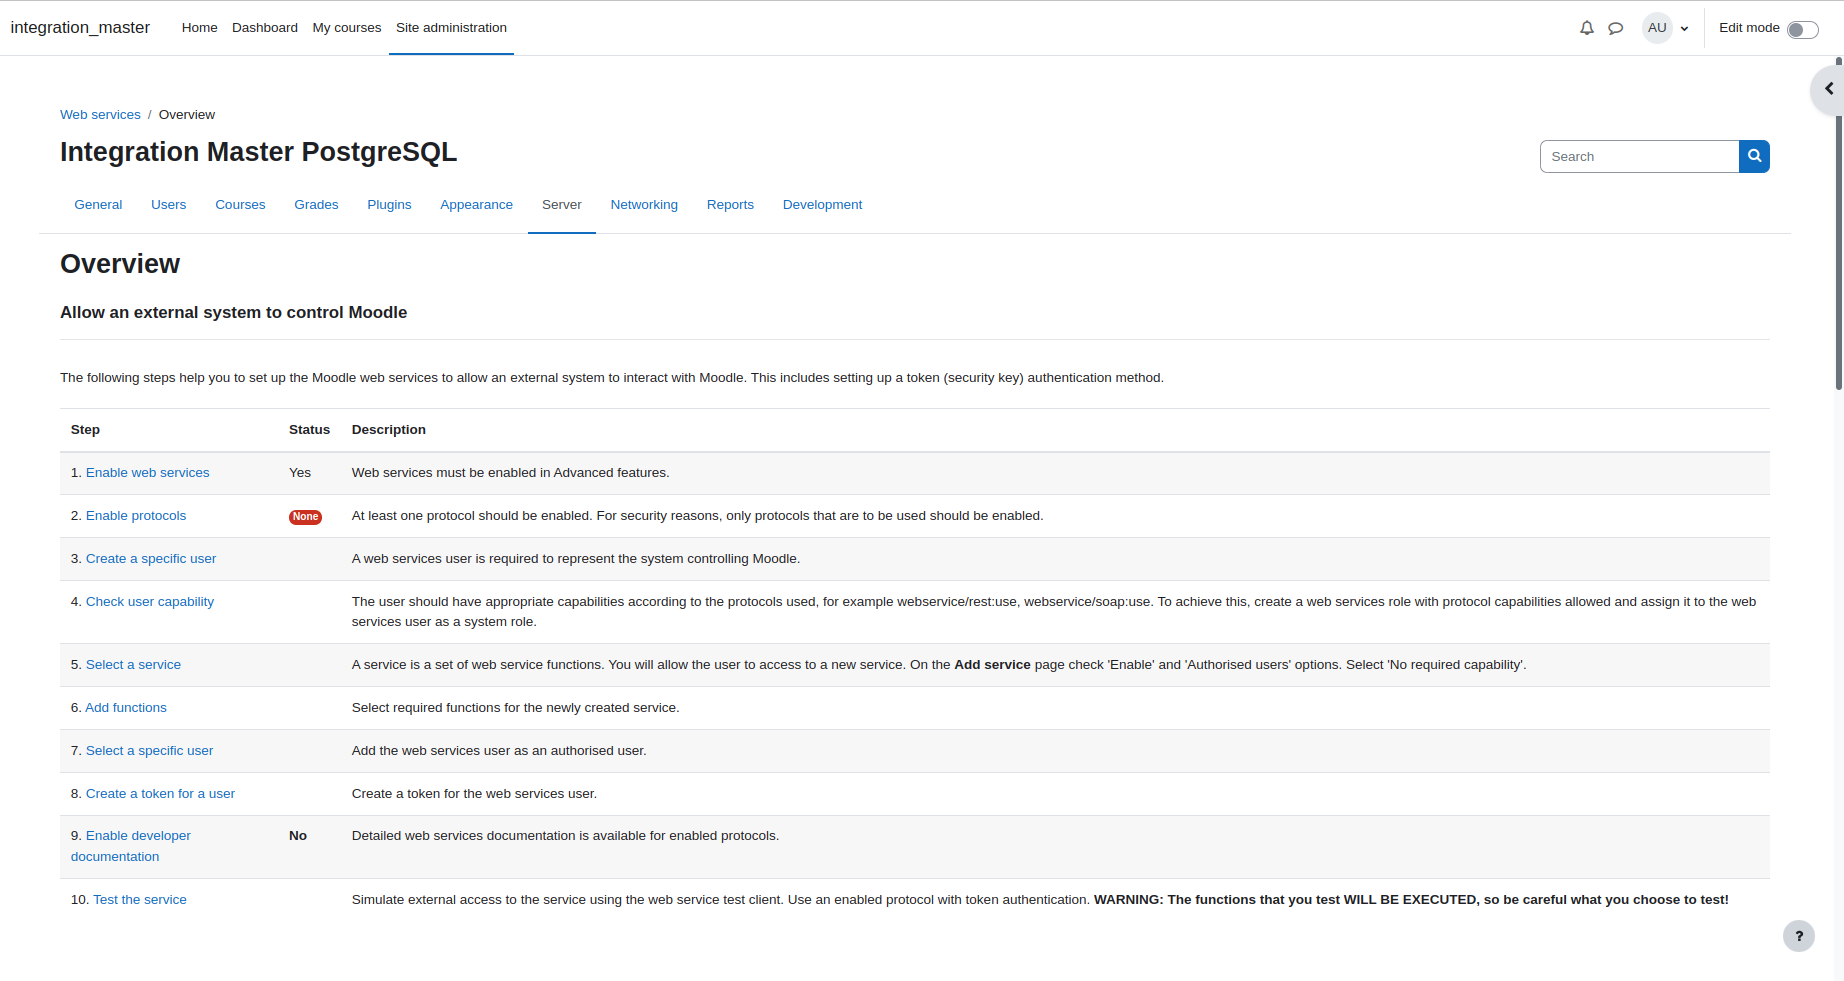Switch to the General tab
1844x981 pixels.
tap(98, 205)
